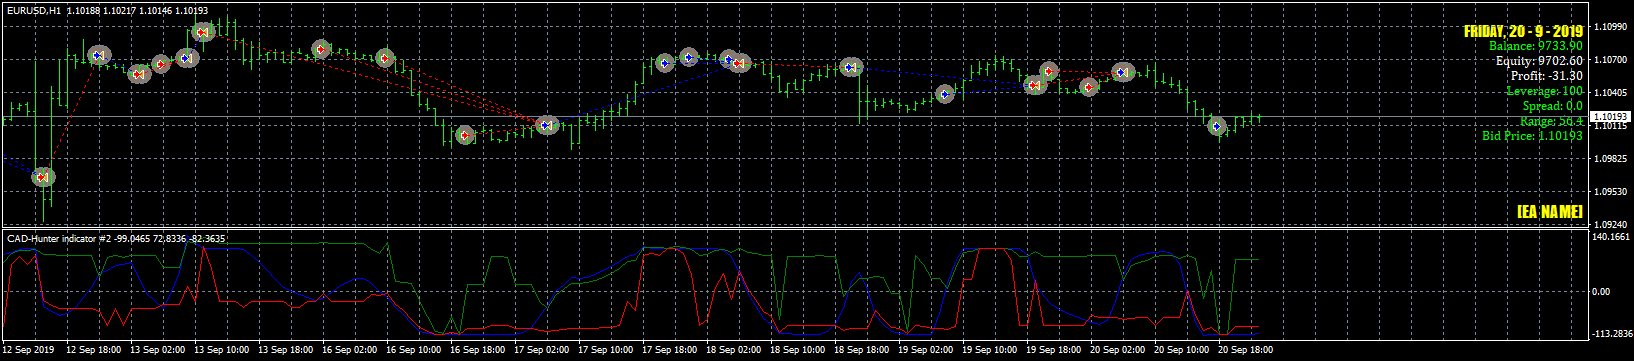Click the red marker left of 13 Sep 02:00
The height and width of the screenshot is (361, 1634).
(x=139, y=73)
